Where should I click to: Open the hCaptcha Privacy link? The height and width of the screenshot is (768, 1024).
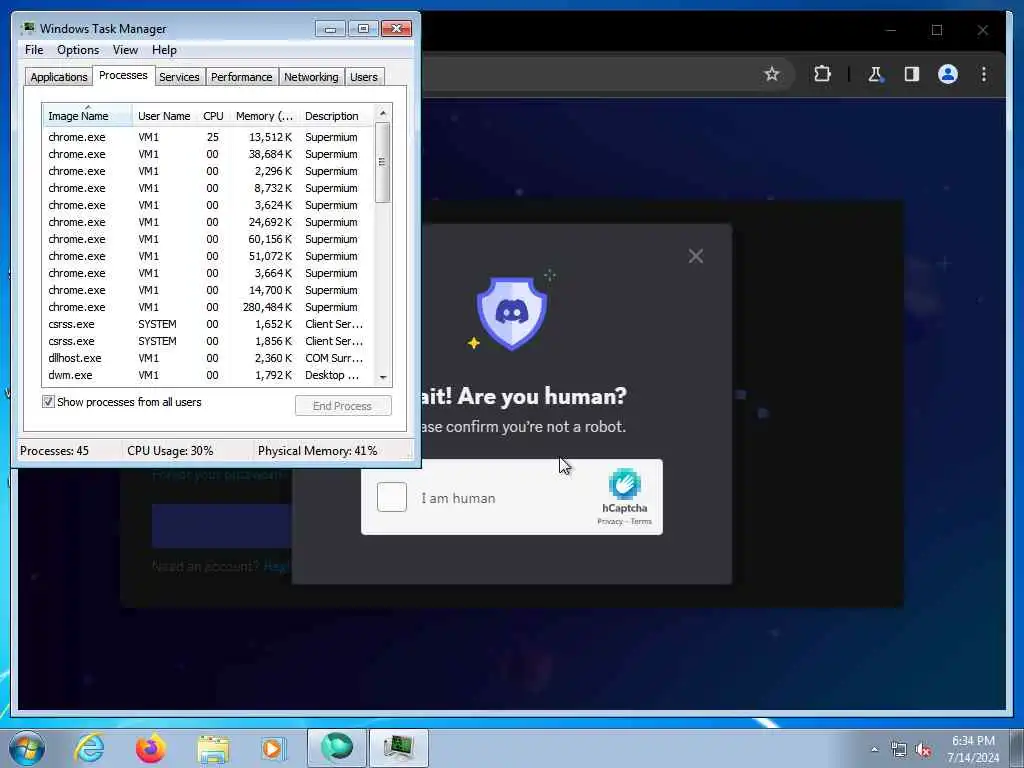[x=609, y=521]
